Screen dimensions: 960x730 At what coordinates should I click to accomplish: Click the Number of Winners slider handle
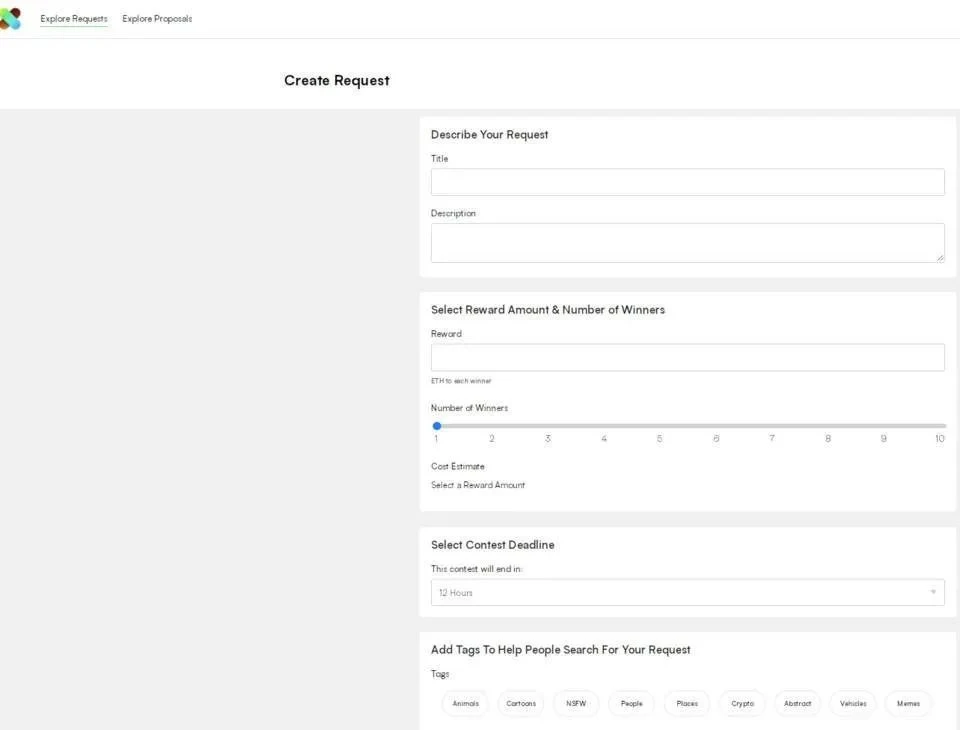point(437,426)
